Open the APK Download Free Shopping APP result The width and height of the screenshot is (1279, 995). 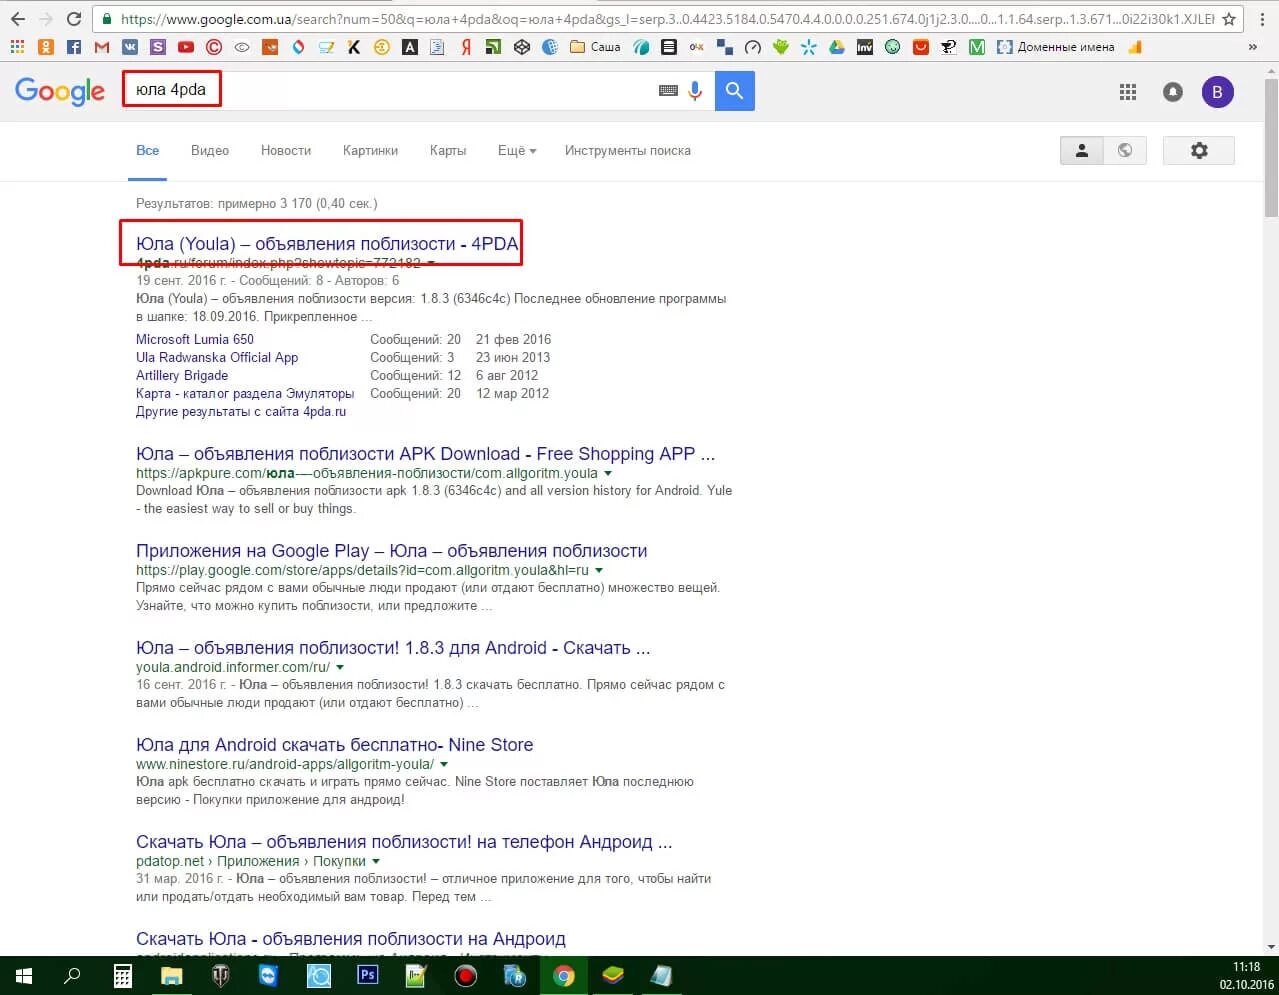[x=425, y=454]
